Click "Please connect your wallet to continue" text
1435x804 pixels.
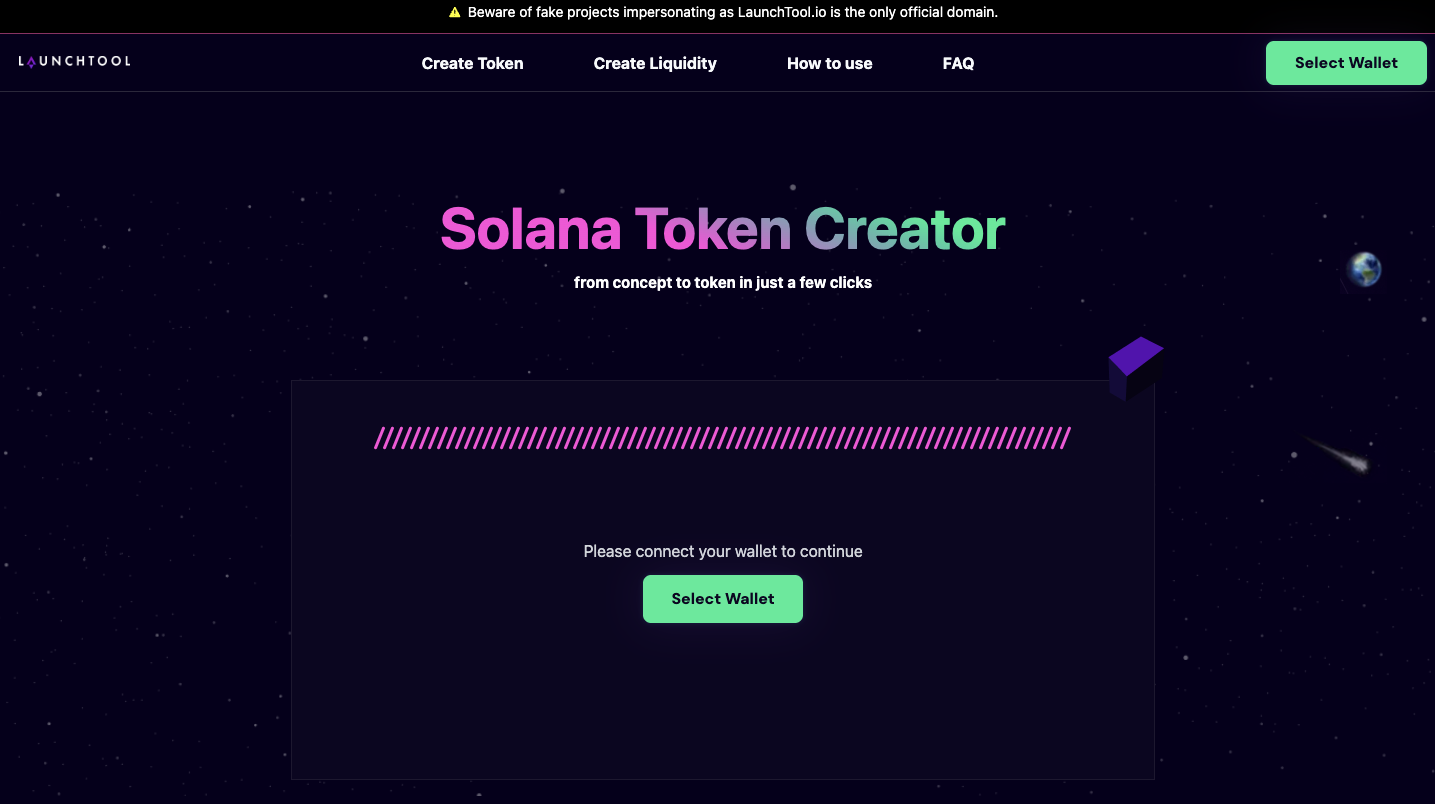click(722, 551)
